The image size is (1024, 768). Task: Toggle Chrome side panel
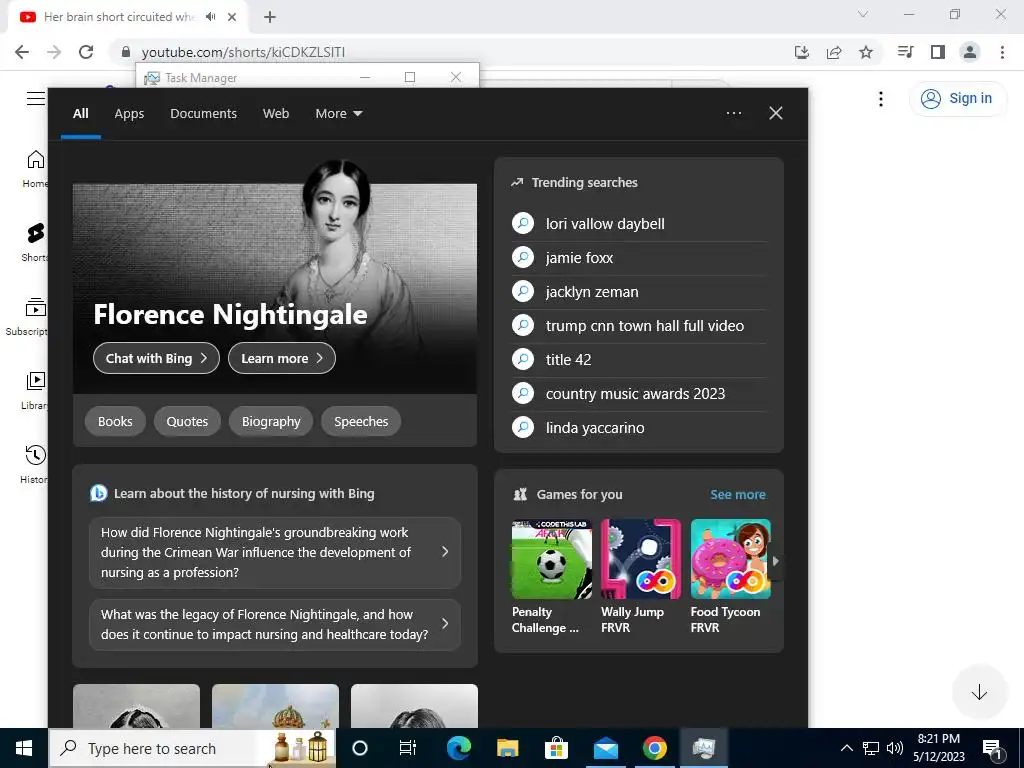938,52
